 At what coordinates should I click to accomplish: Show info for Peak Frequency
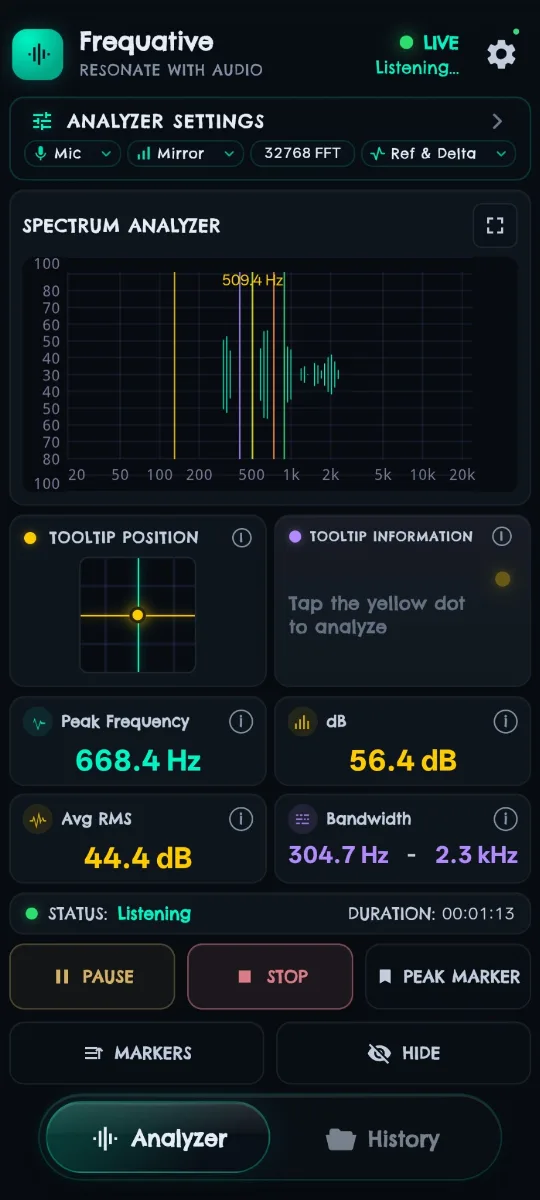click(240, 721)
